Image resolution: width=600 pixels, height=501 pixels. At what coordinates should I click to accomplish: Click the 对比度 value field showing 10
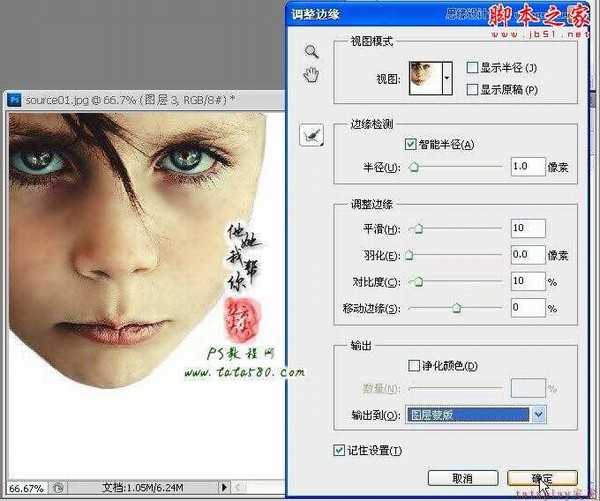pos(528,281)
